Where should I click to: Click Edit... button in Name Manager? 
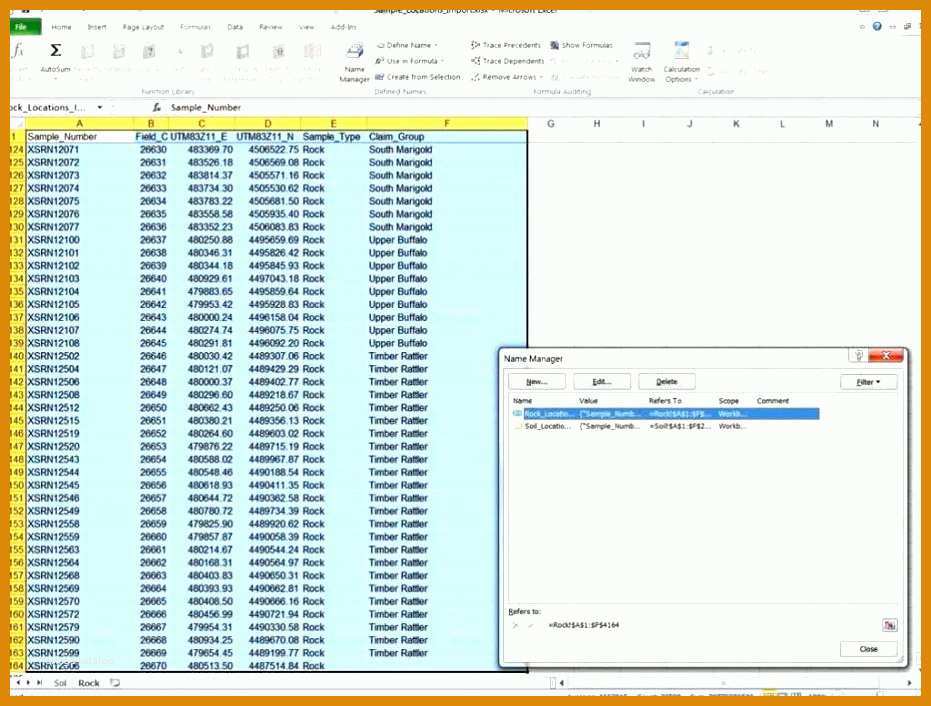pyautogui.click(x=601, y=382)
